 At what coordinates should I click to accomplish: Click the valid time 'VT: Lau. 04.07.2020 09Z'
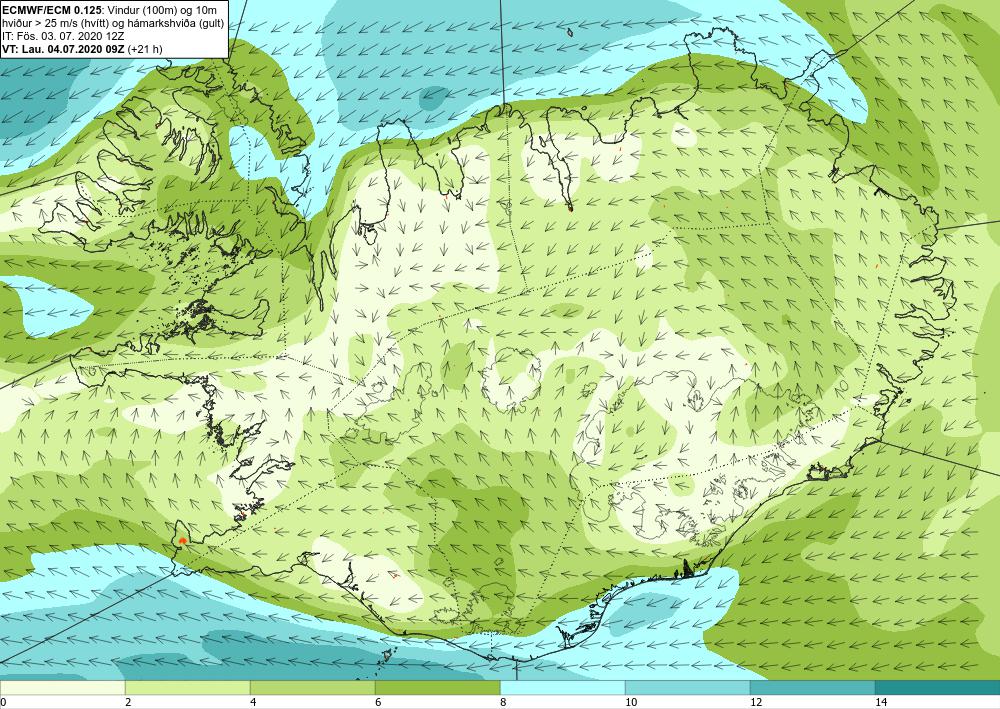pos(64,49)
